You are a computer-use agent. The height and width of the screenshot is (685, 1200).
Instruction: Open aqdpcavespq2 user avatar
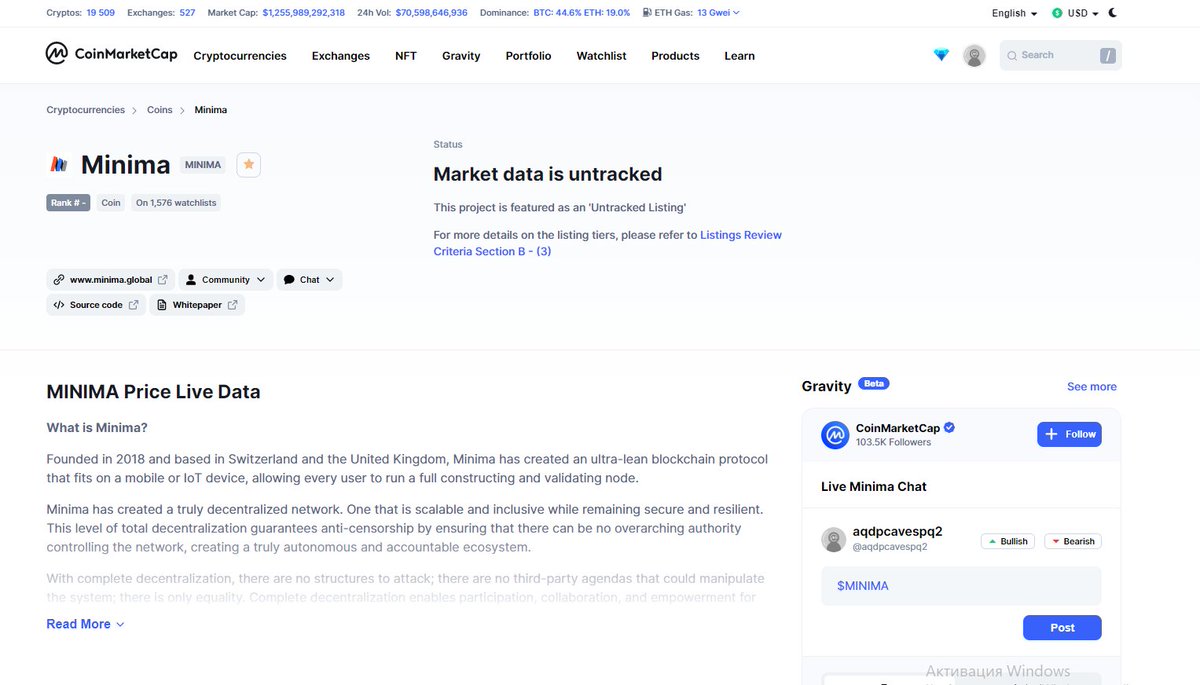click(x=834, y=540)
